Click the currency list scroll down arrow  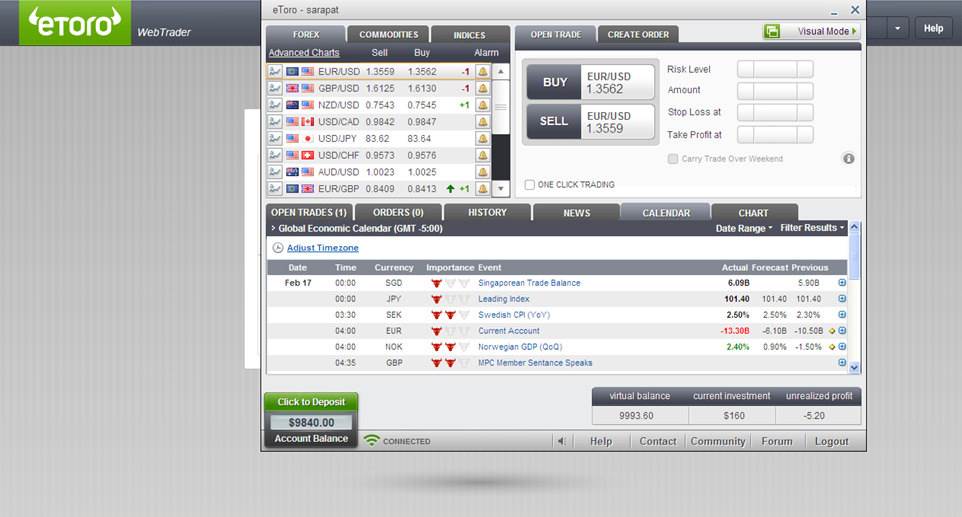coord(501,188)
